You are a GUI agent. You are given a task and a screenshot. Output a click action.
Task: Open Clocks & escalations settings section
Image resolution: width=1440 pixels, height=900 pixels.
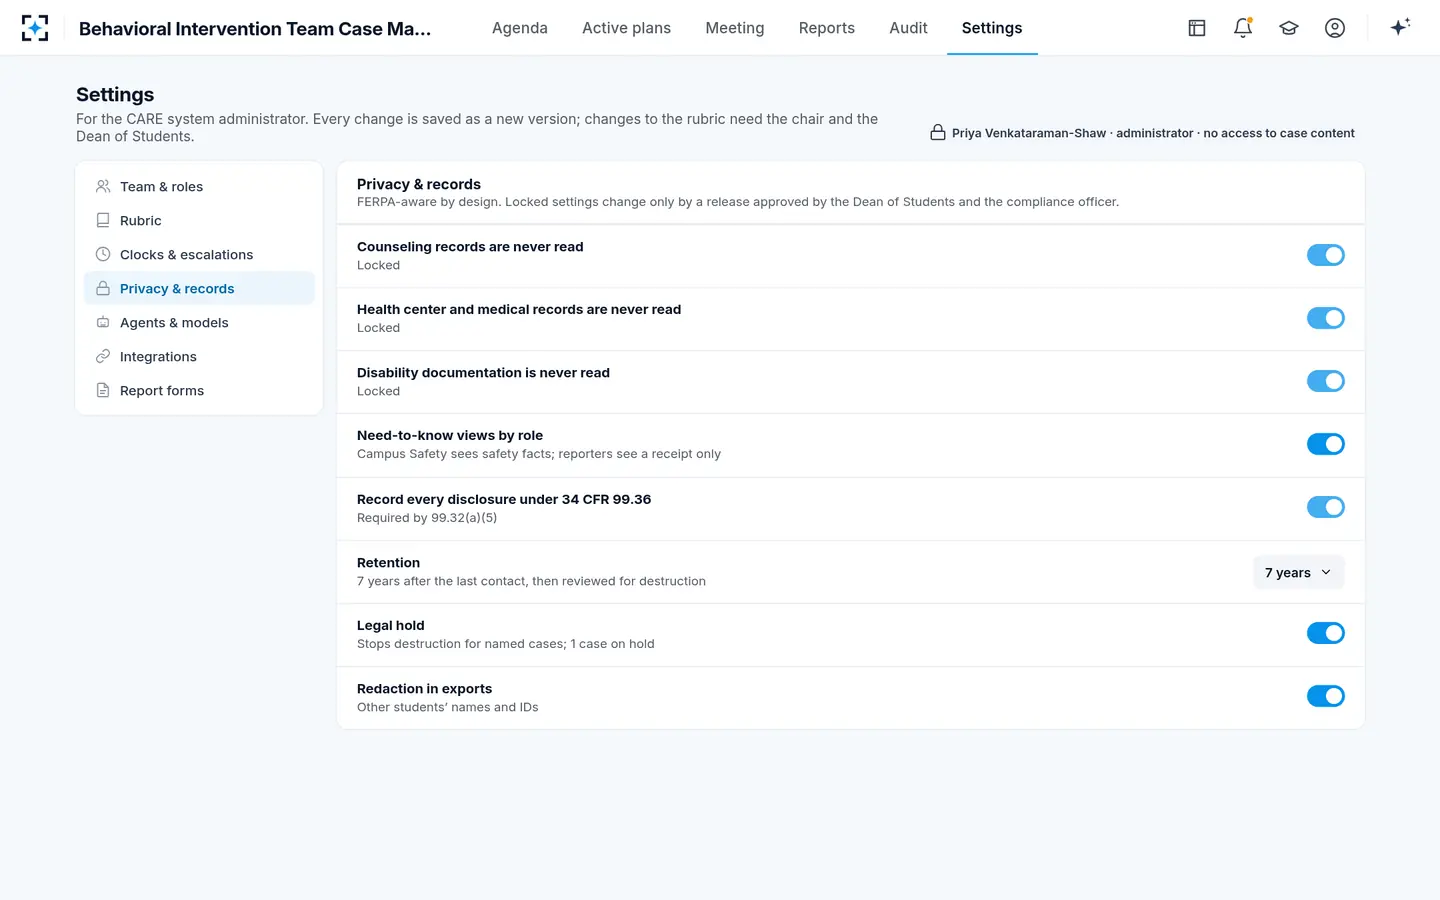(x=199, y=255)
